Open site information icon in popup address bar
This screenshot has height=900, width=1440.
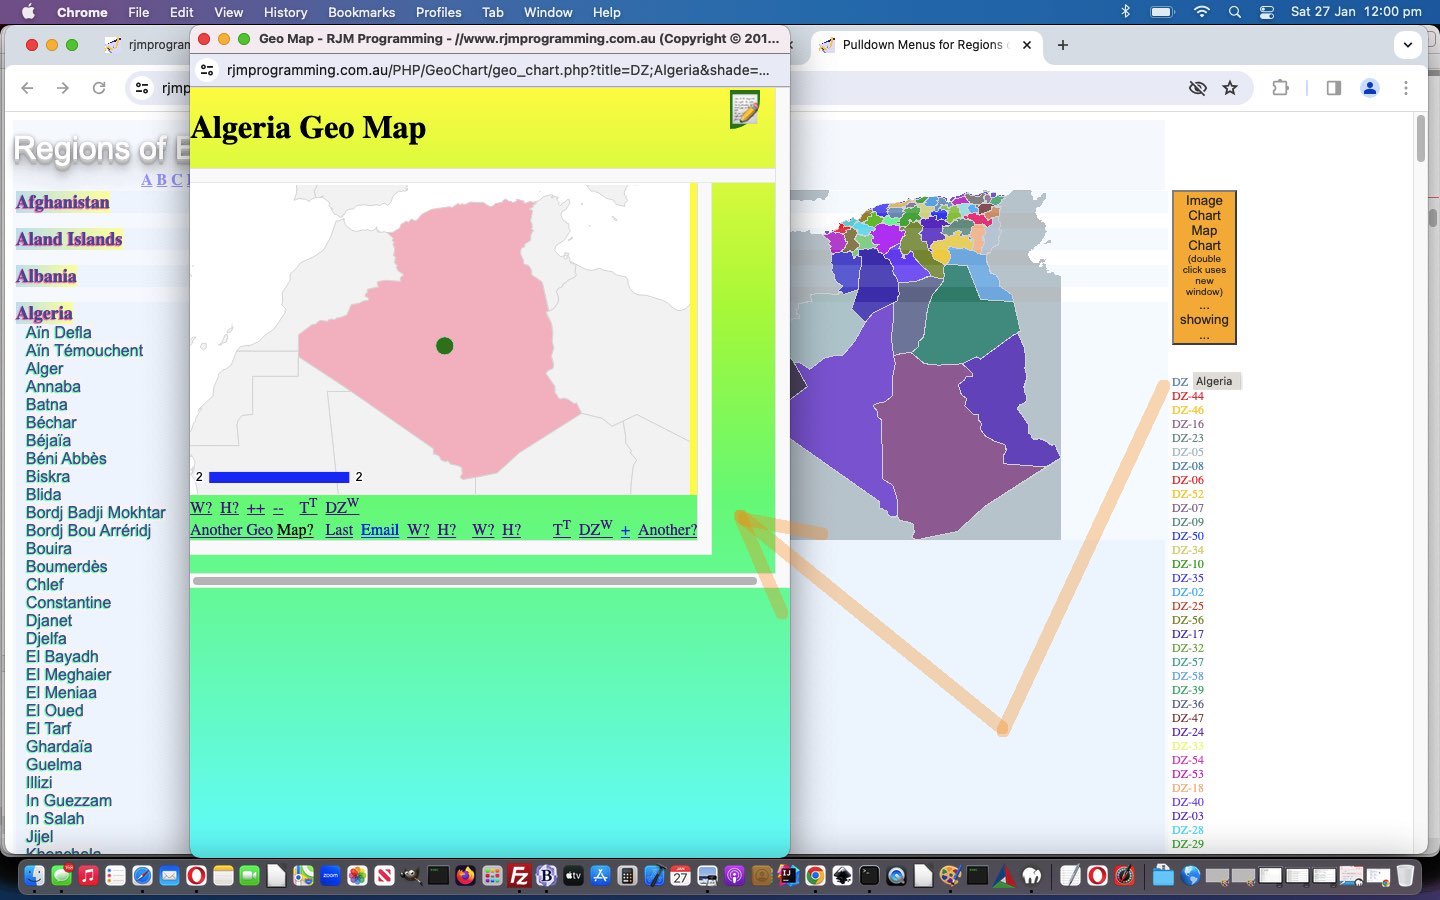click(207, 70)
